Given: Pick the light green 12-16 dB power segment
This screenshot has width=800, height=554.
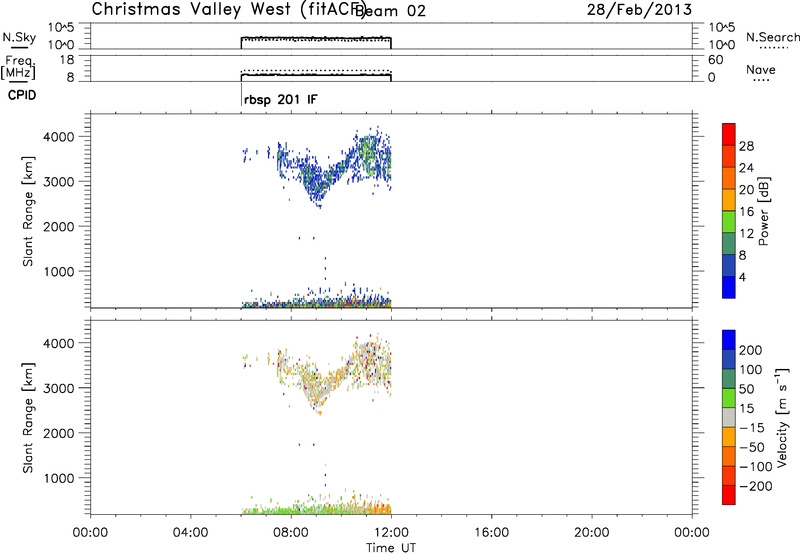Looking at the screenshot, I should (x=729, y=221).
